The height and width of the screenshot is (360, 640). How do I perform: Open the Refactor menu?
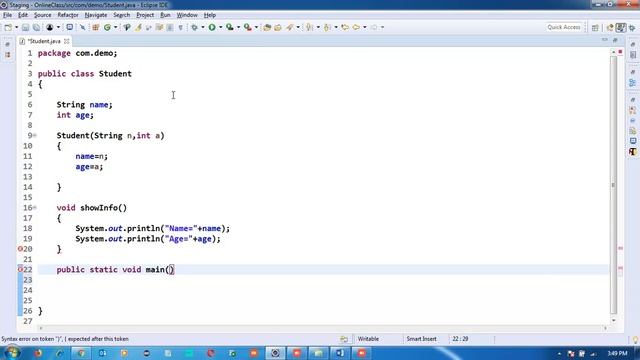[x=68, y=15]
